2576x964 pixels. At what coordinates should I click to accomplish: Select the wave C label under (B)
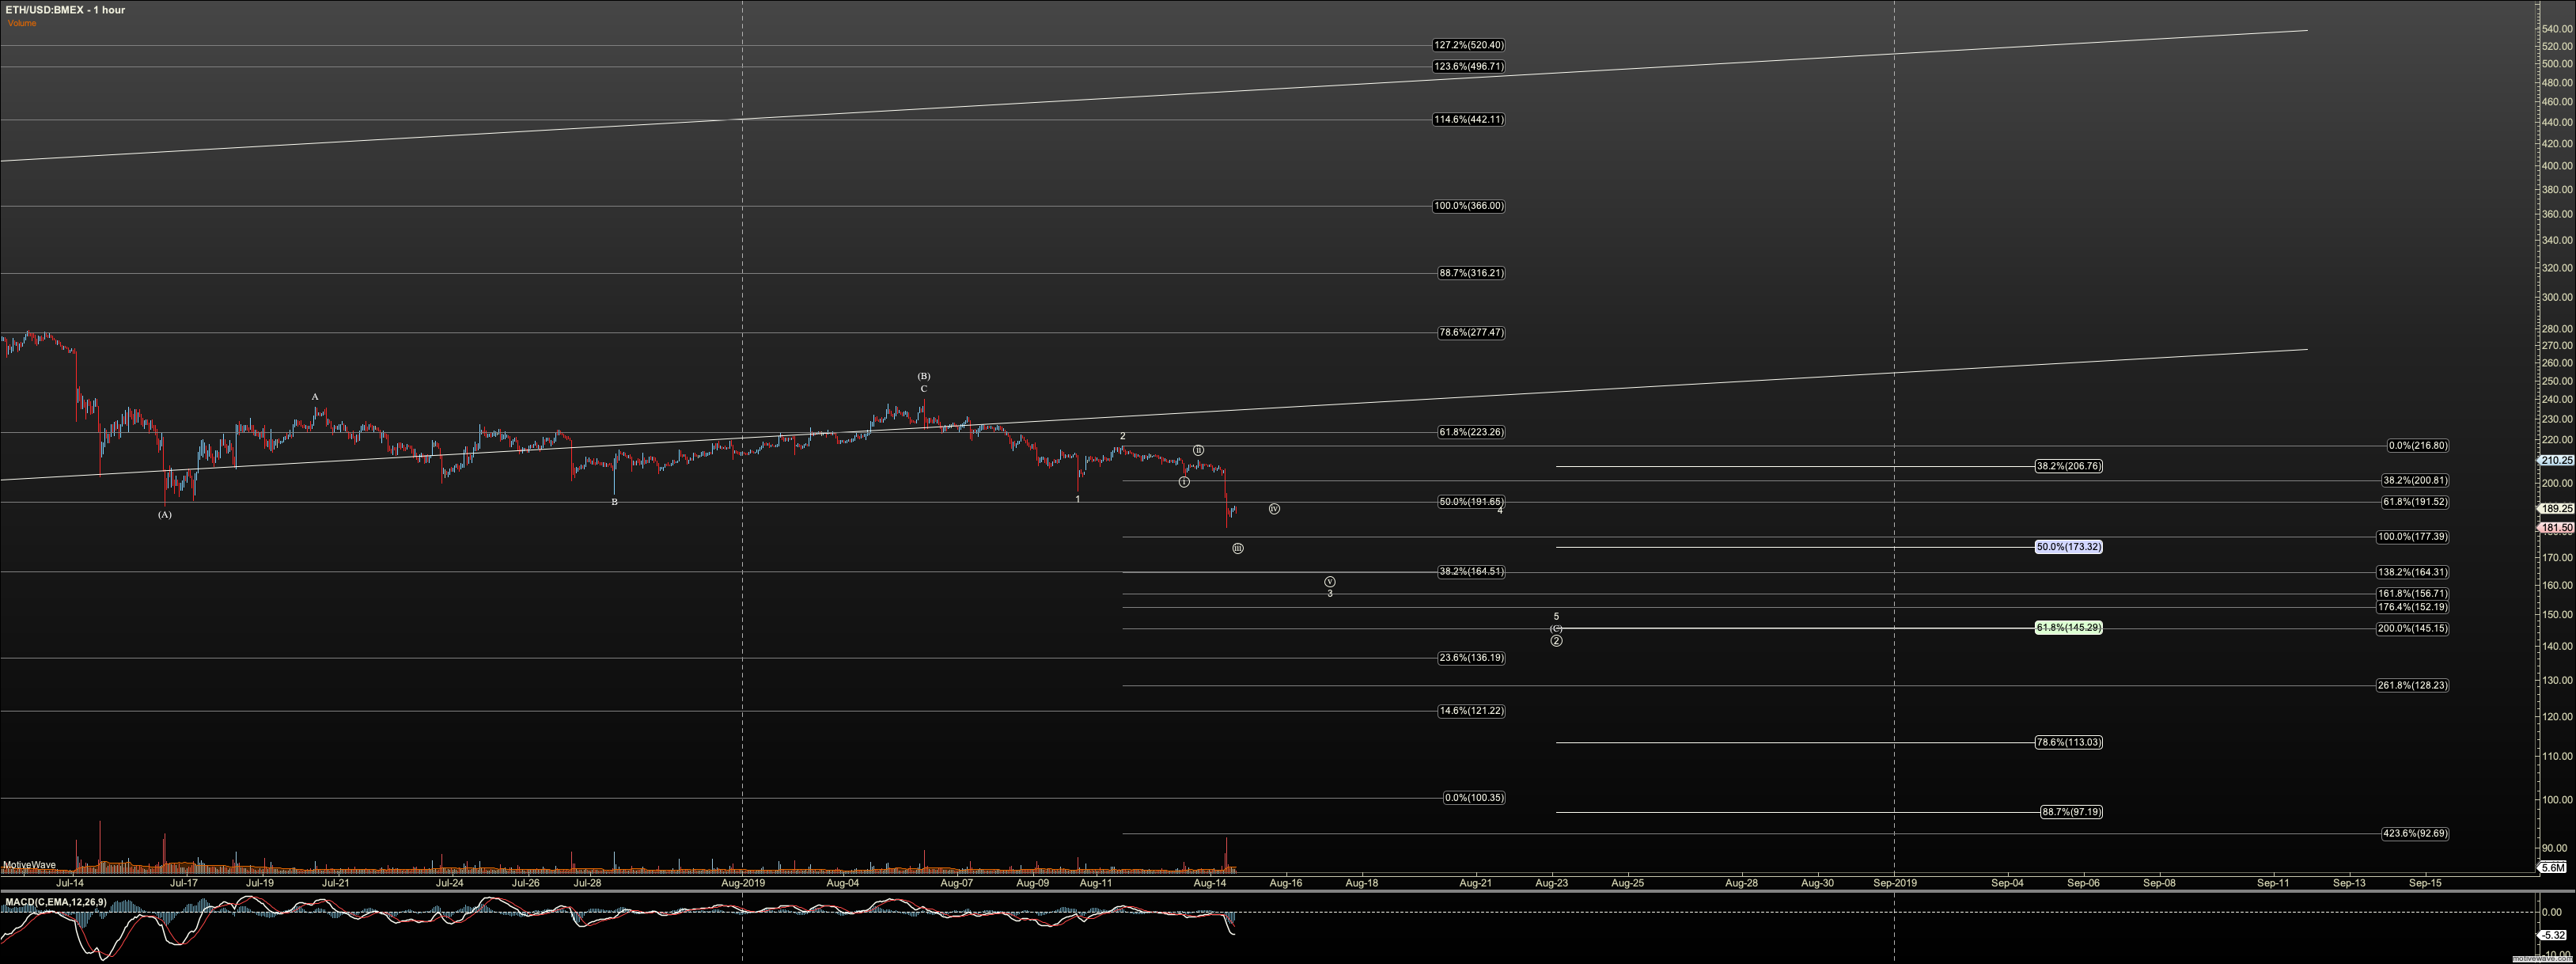pos(924,389)
